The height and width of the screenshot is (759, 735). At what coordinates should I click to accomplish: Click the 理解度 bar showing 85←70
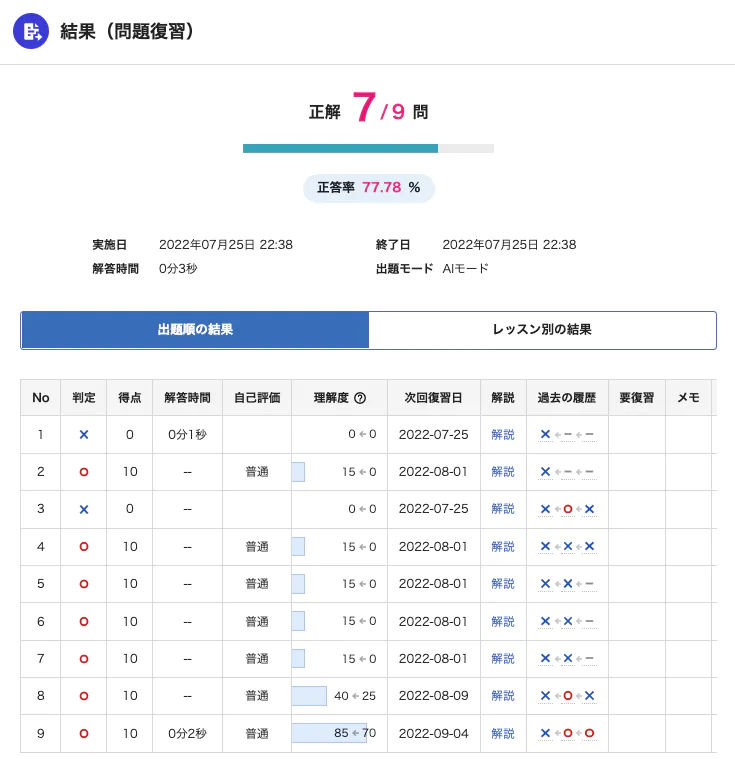tap(329, 733)
